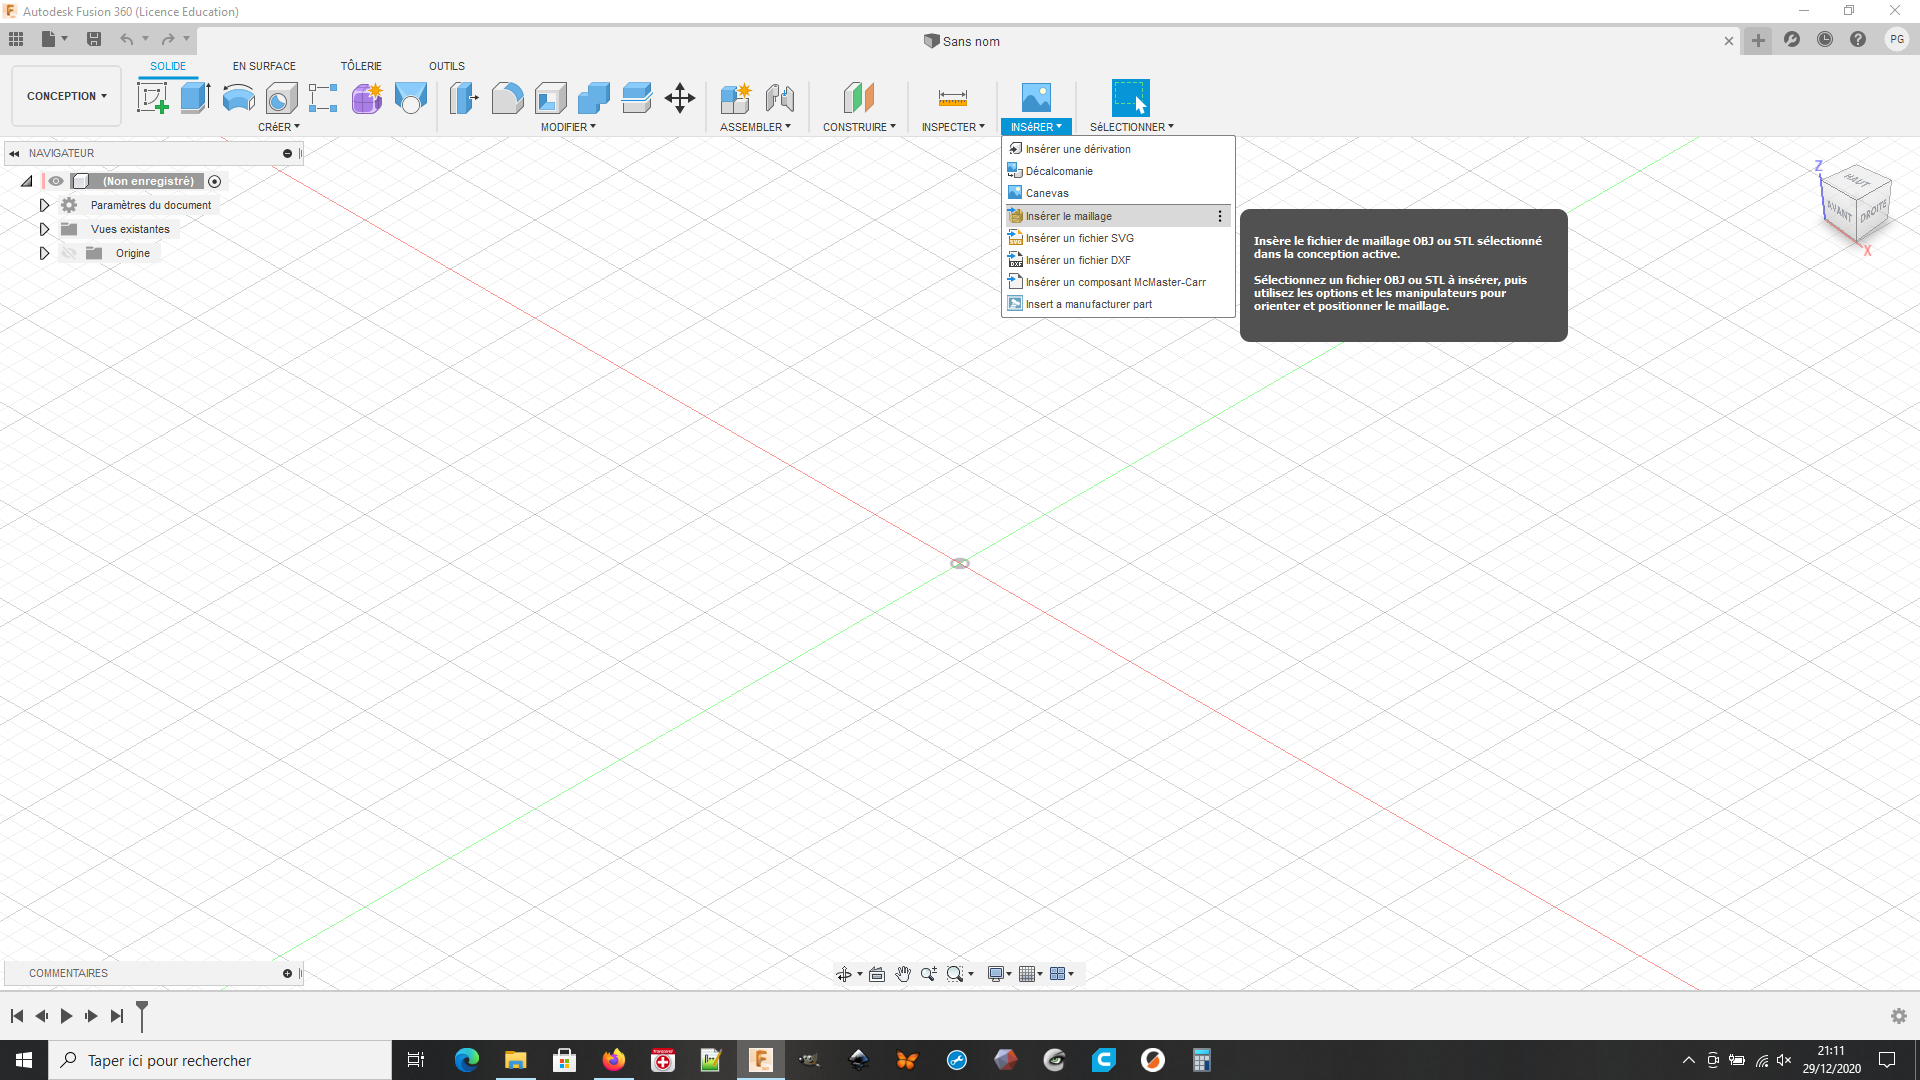Choose Insérer un fichier SVG
Screen dimensions: 1920x1080
pyautogui.click(x=1118, y=238)
